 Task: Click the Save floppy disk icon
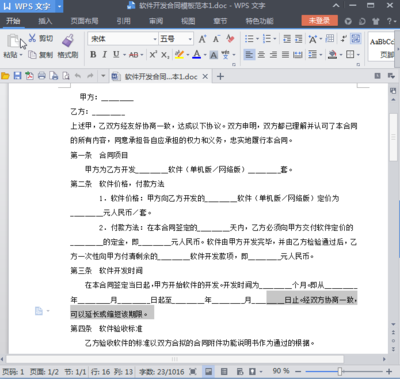(17, 76)
